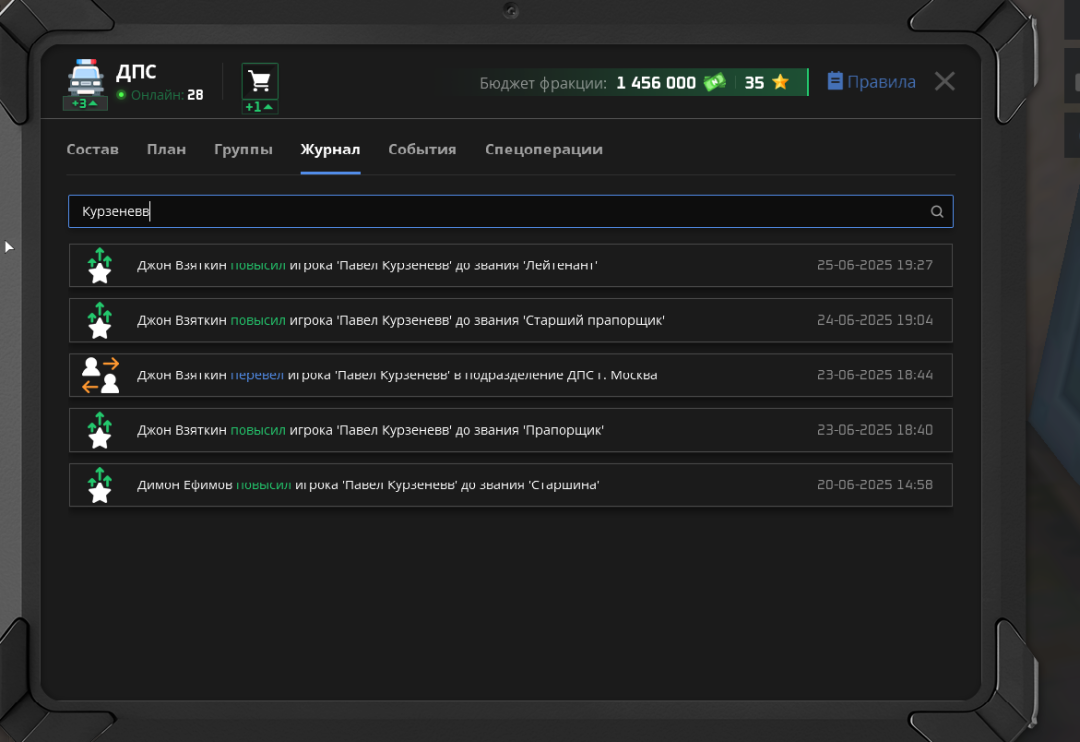Go to the Группы tab

[243, 149]
